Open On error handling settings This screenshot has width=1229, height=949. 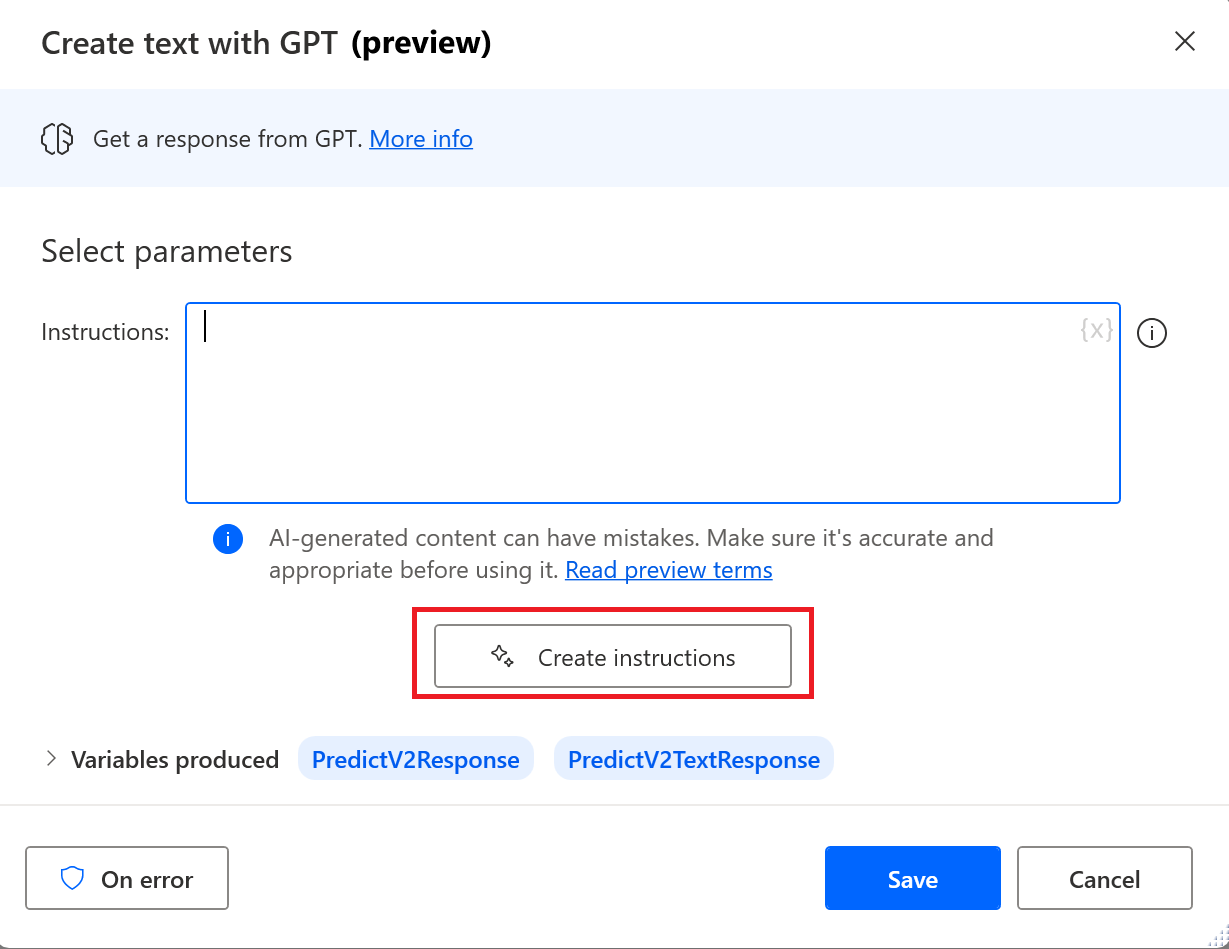coord(127,877)
